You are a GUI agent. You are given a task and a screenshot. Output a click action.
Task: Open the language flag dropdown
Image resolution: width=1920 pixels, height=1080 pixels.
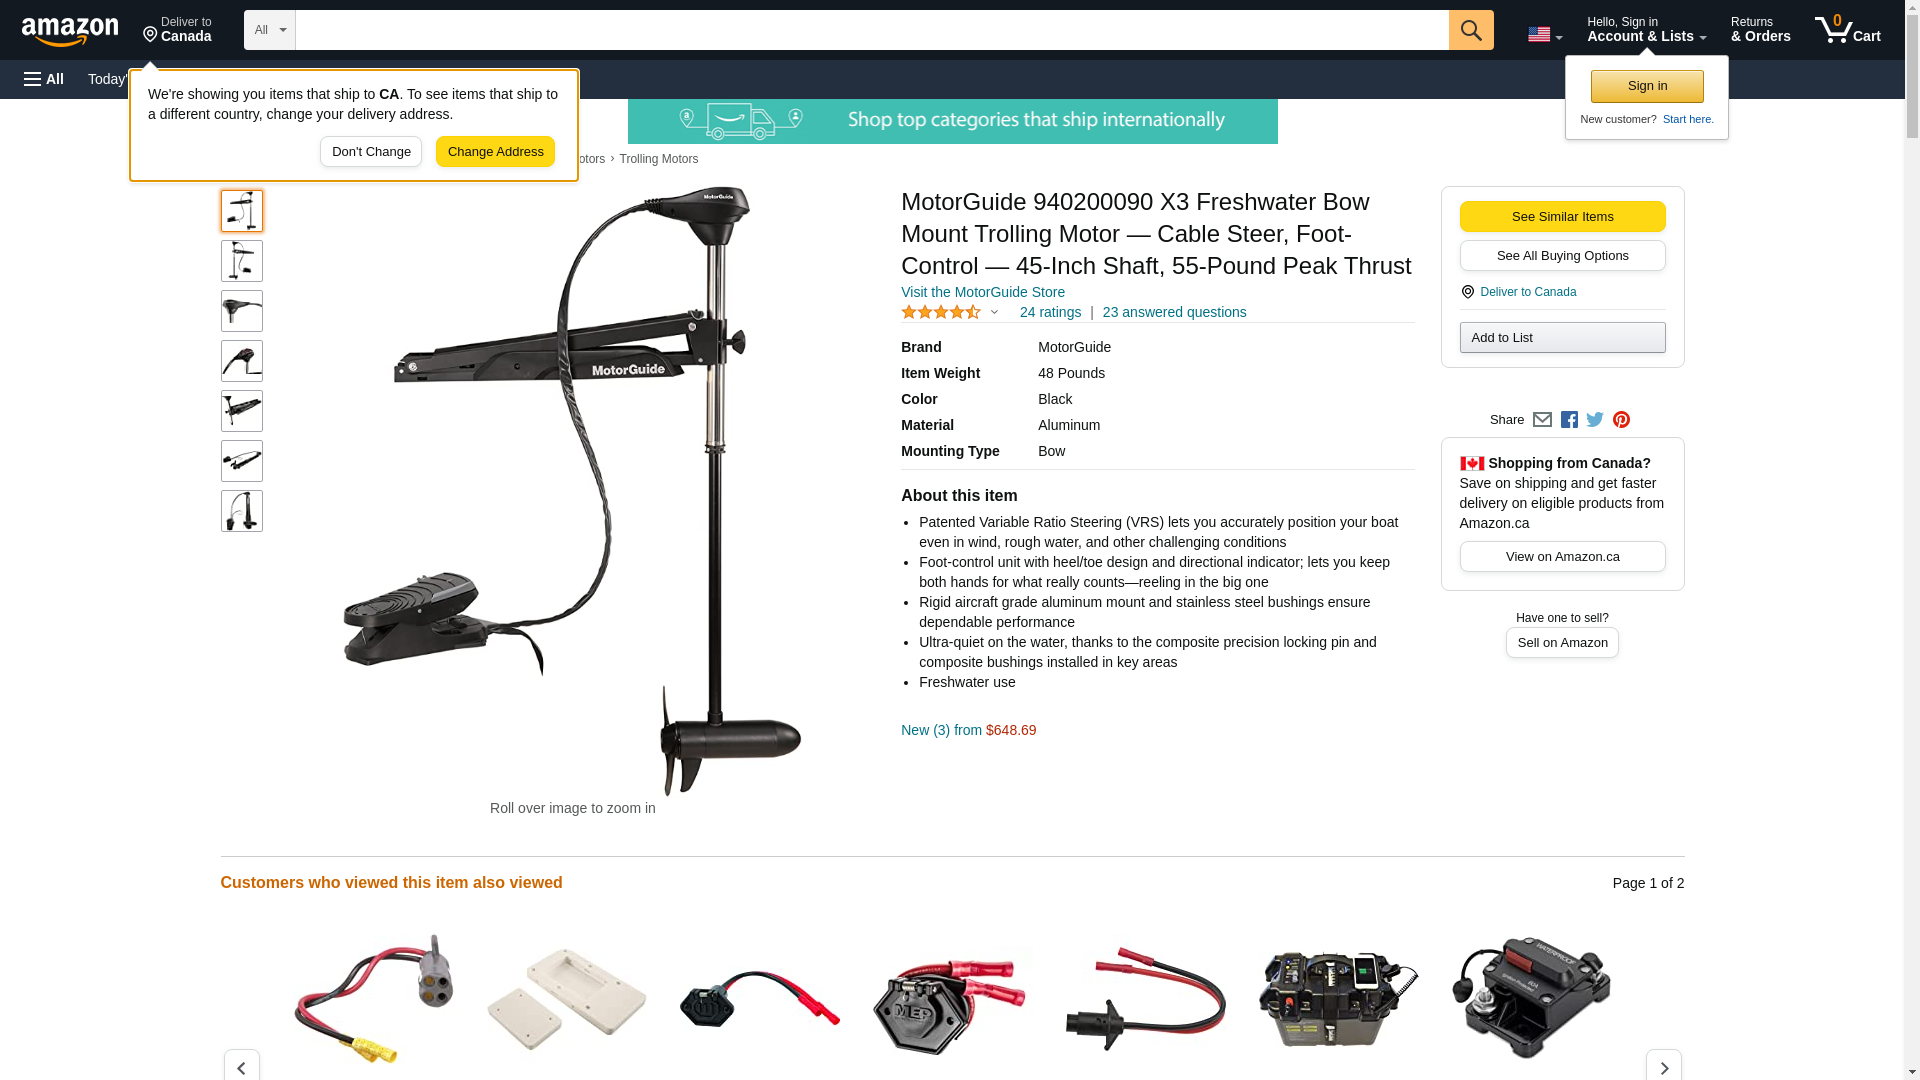tap(1544, 35)
